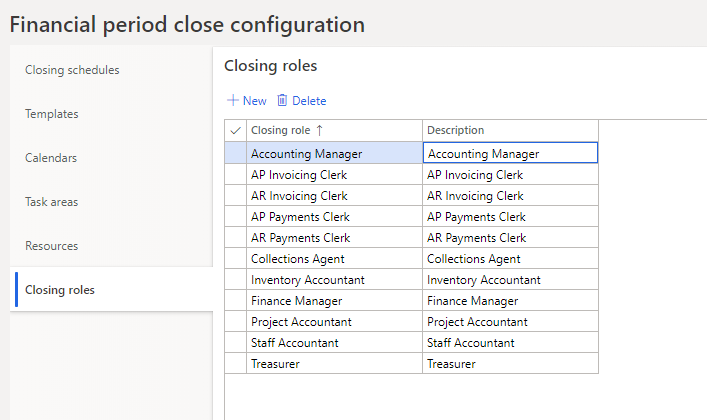707x420 pixels.
Task: Select the Staff Accountant closing role cell
Action: (x=295, y=343)
